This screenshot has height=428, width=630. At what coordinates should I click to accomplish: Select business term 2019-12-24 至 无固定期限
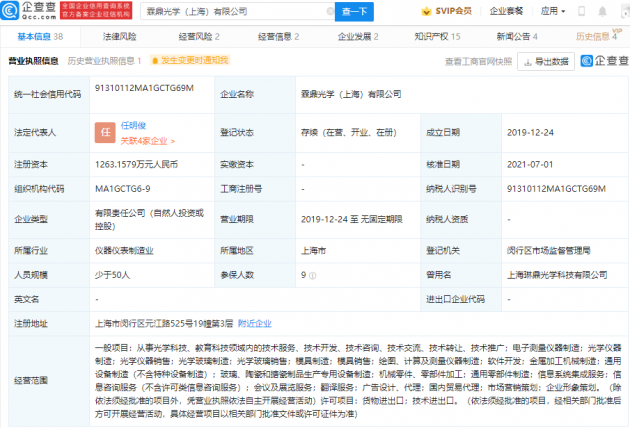[352, 219]
